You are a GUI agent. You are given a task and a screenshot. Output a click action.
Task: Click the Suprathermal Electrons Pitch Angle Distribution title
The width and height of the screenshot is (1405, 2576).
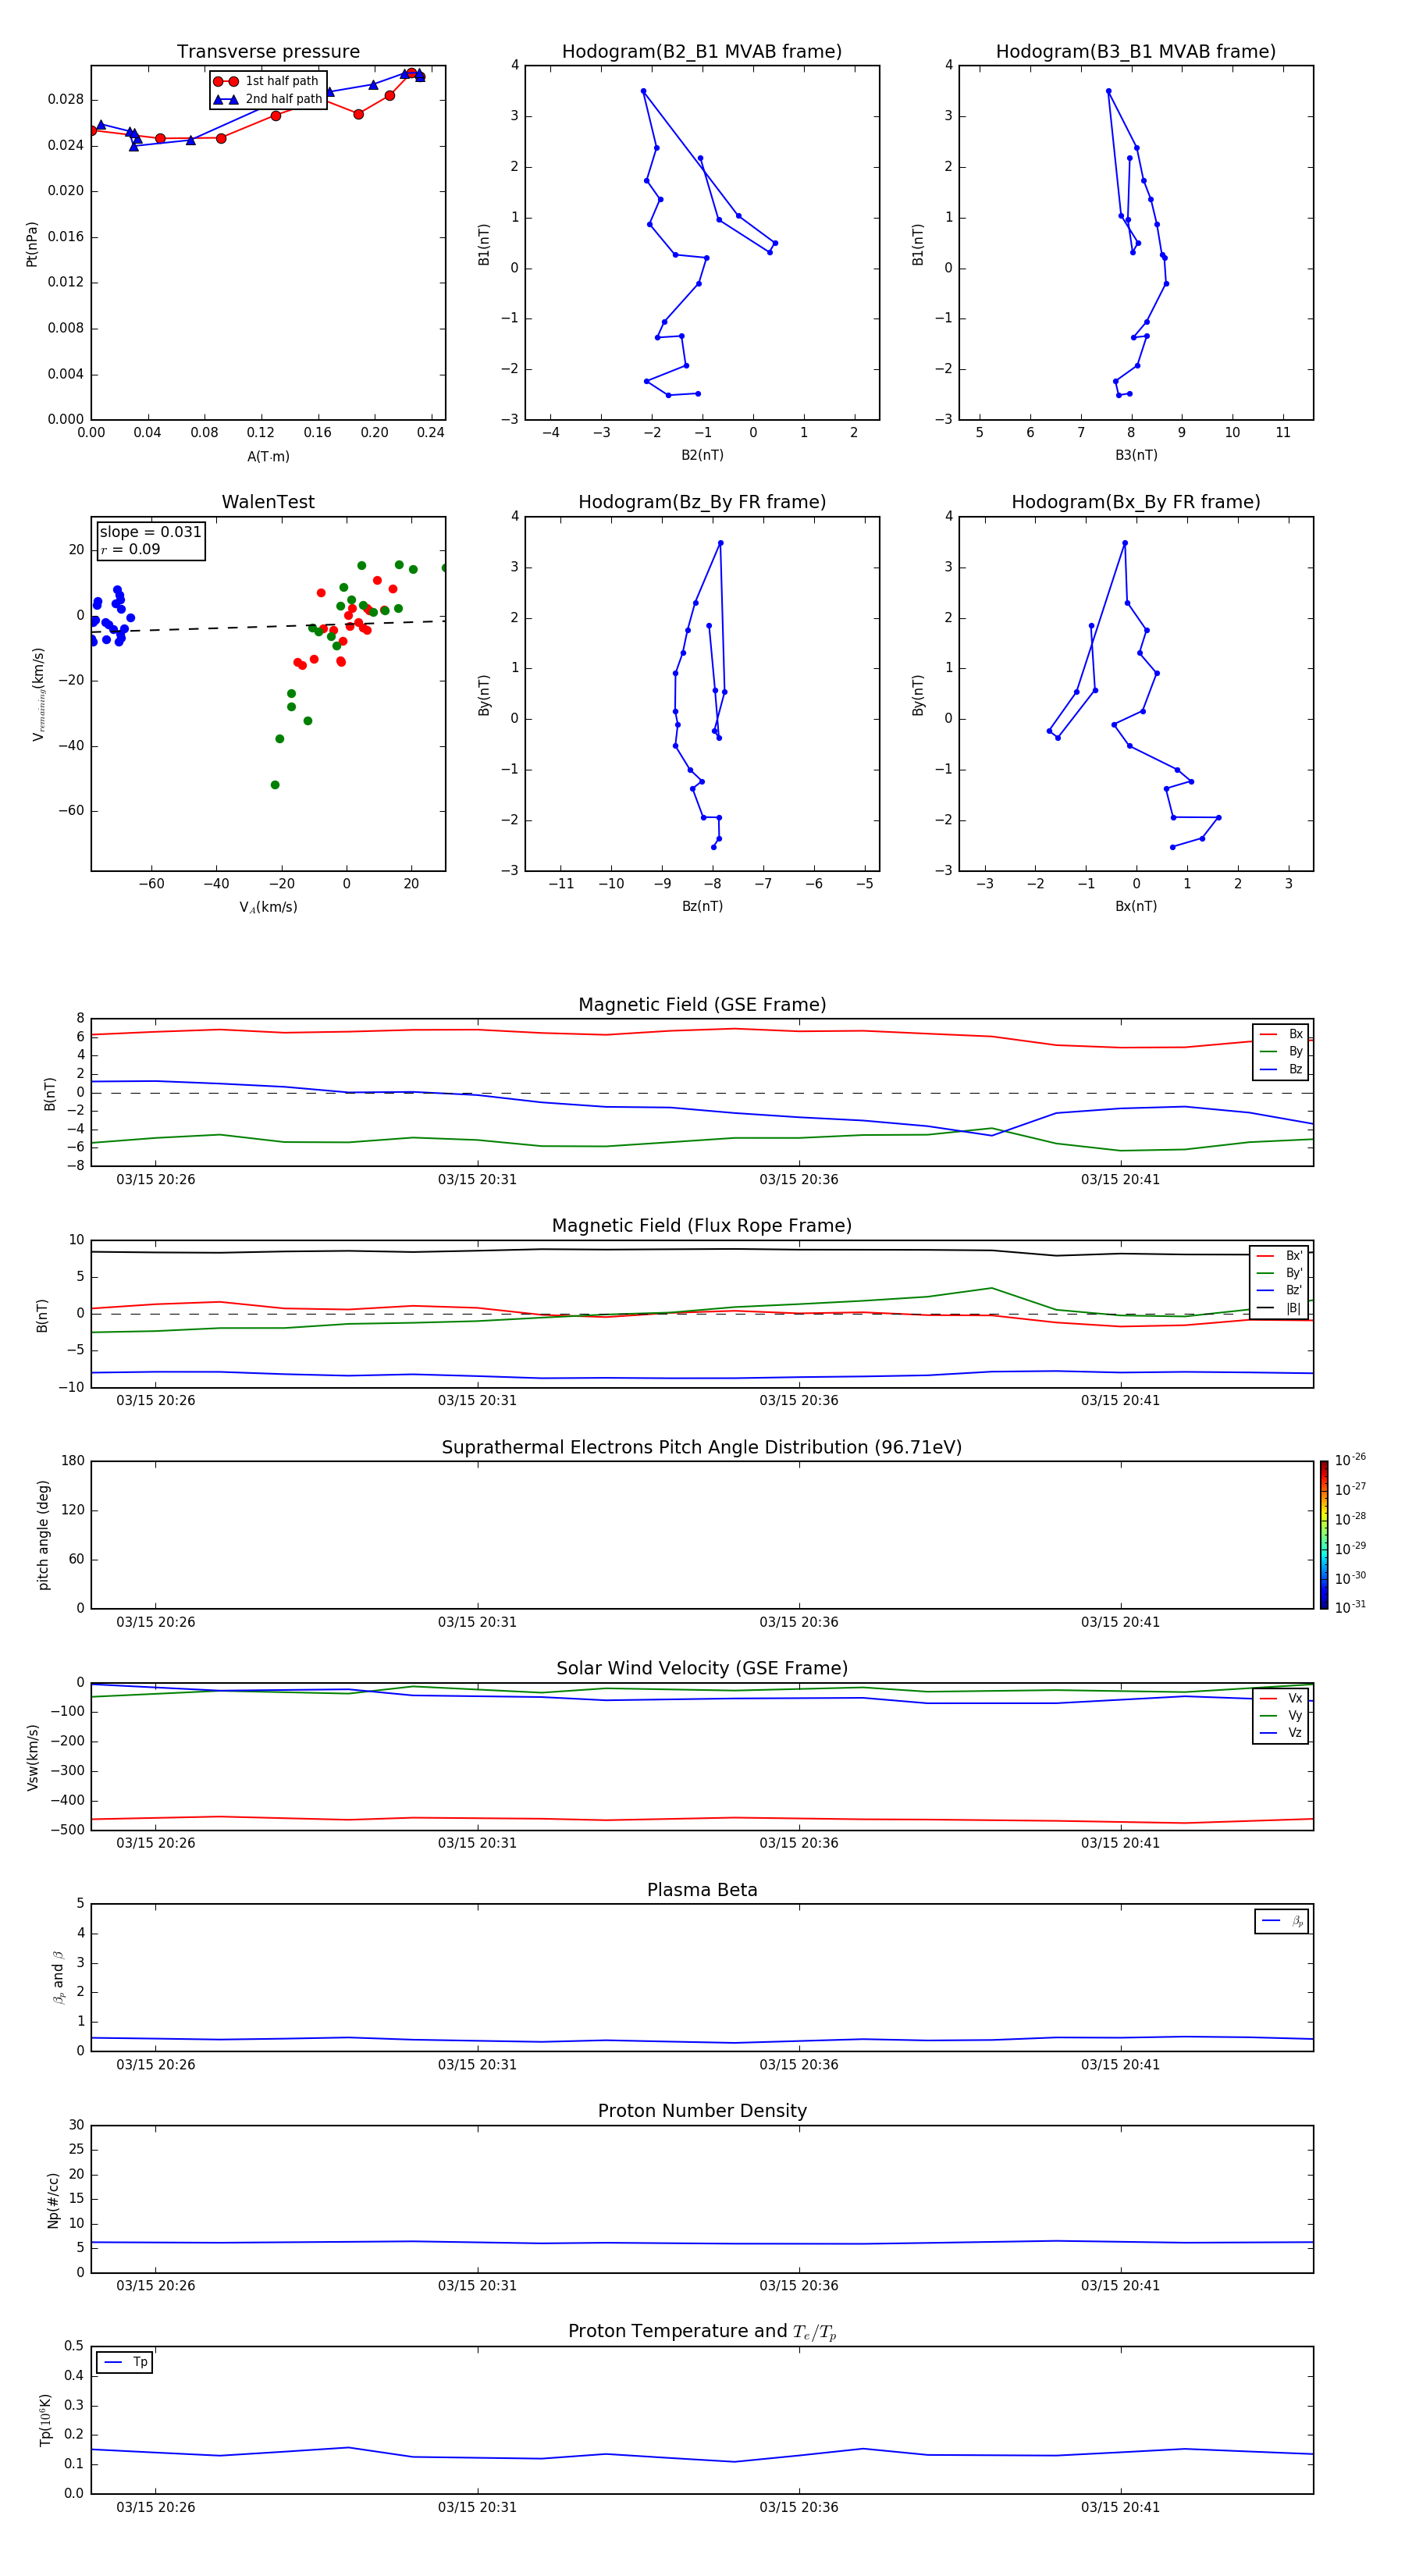(x=702, y=1447)
